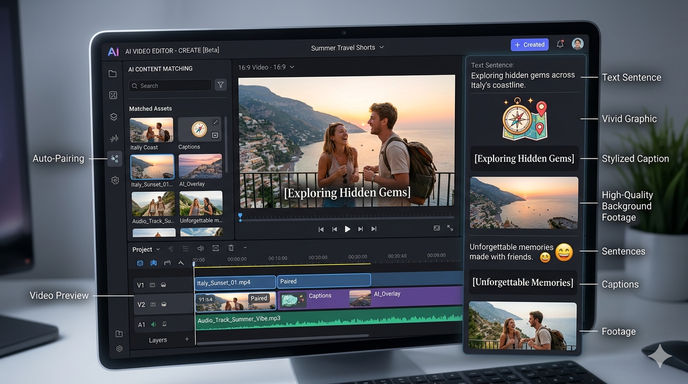Viewport: 688px width, 384px height.
Task: Click the bottom-most gear icon in sidebar
Action: pyautogui.click(x=119, y=349)
